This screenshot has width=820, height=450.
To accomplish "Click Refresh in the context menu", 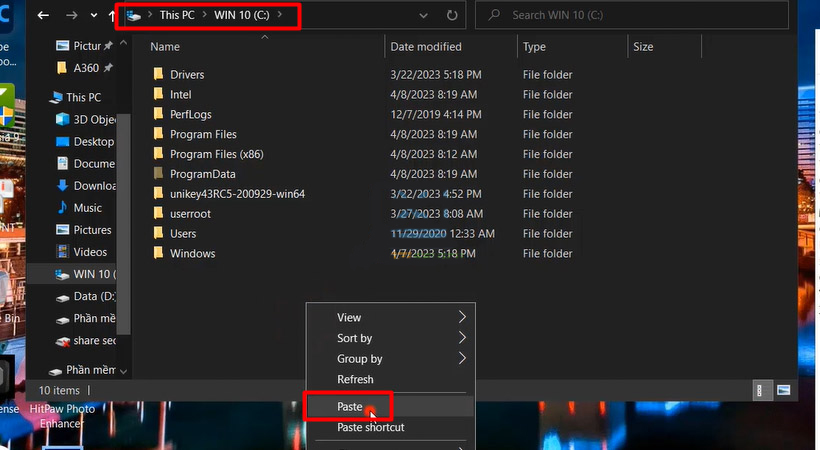I will point(355,379).
